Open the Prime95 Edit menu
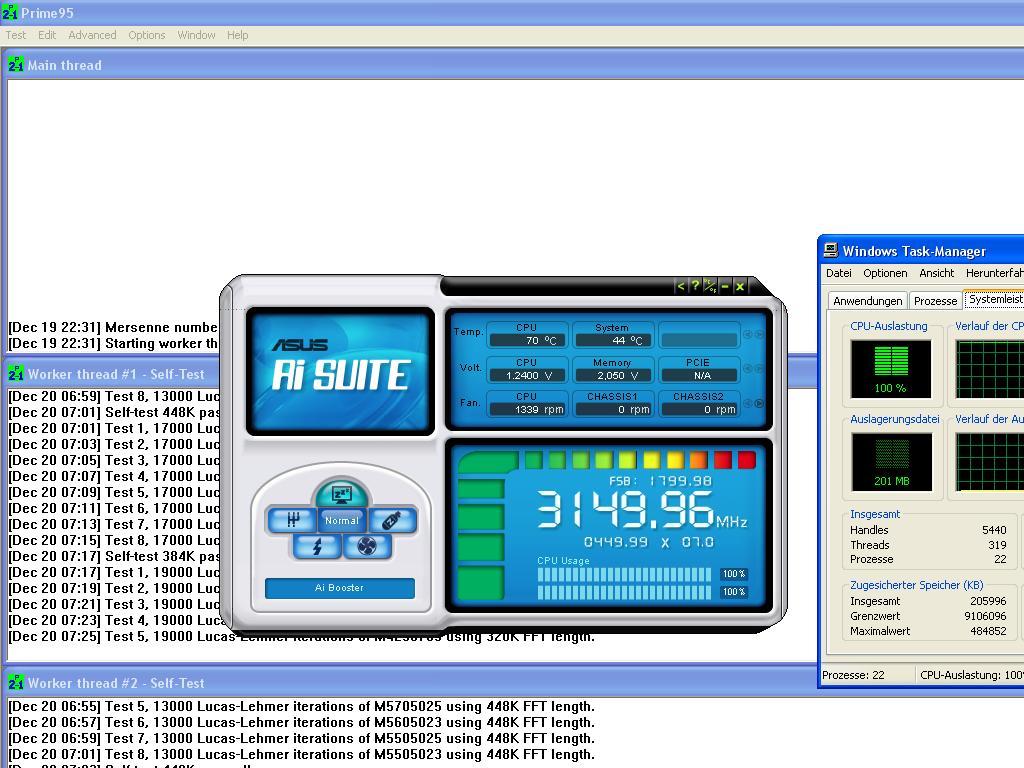Image resolution: width=1024 pixels, height=768 pixels. (x=47, y=35)
